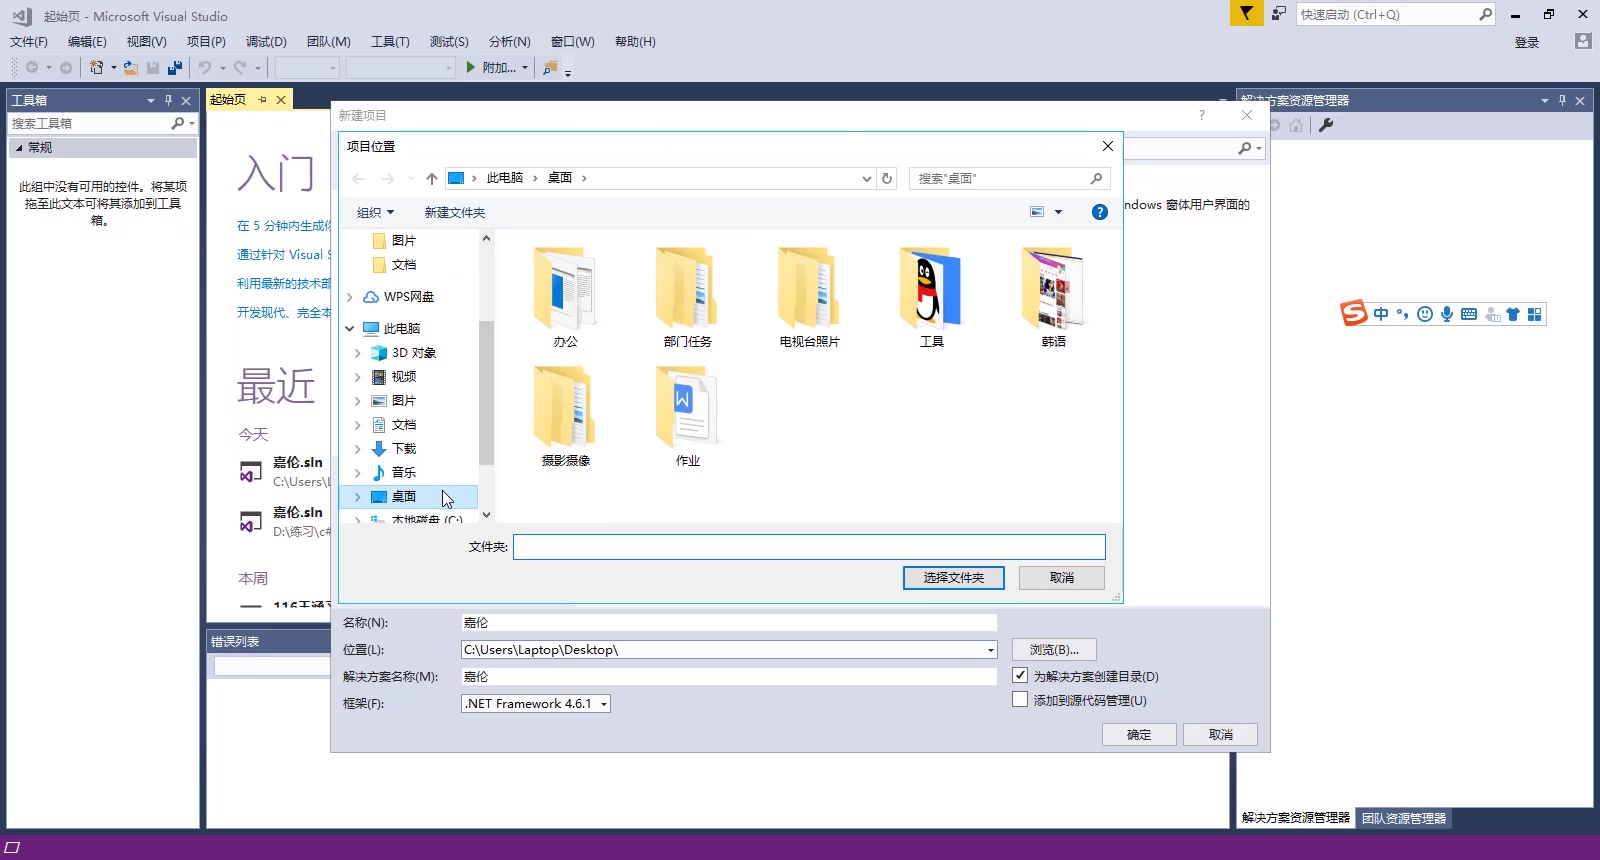
Task: Click the Open File toolbar icon
Action: pyautogui.click(x=130, y=68)
